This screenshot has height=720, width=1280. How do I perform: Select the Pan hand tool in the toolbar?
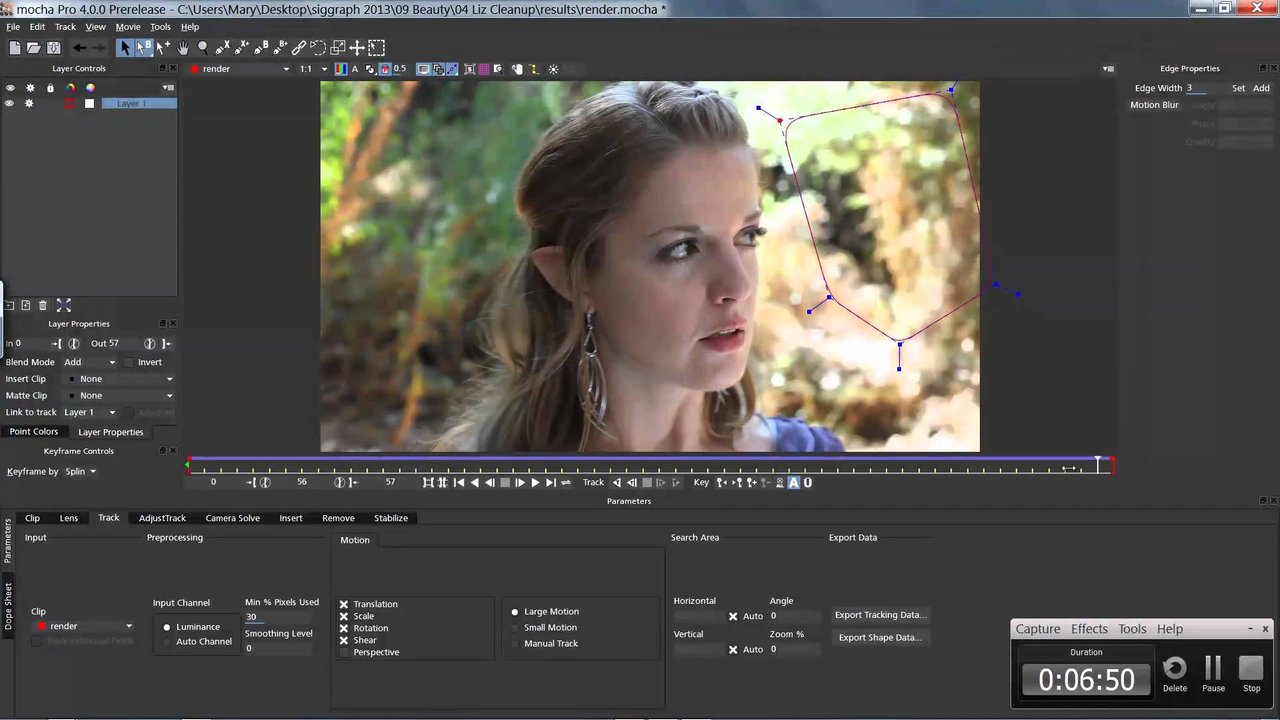[183, 47]
